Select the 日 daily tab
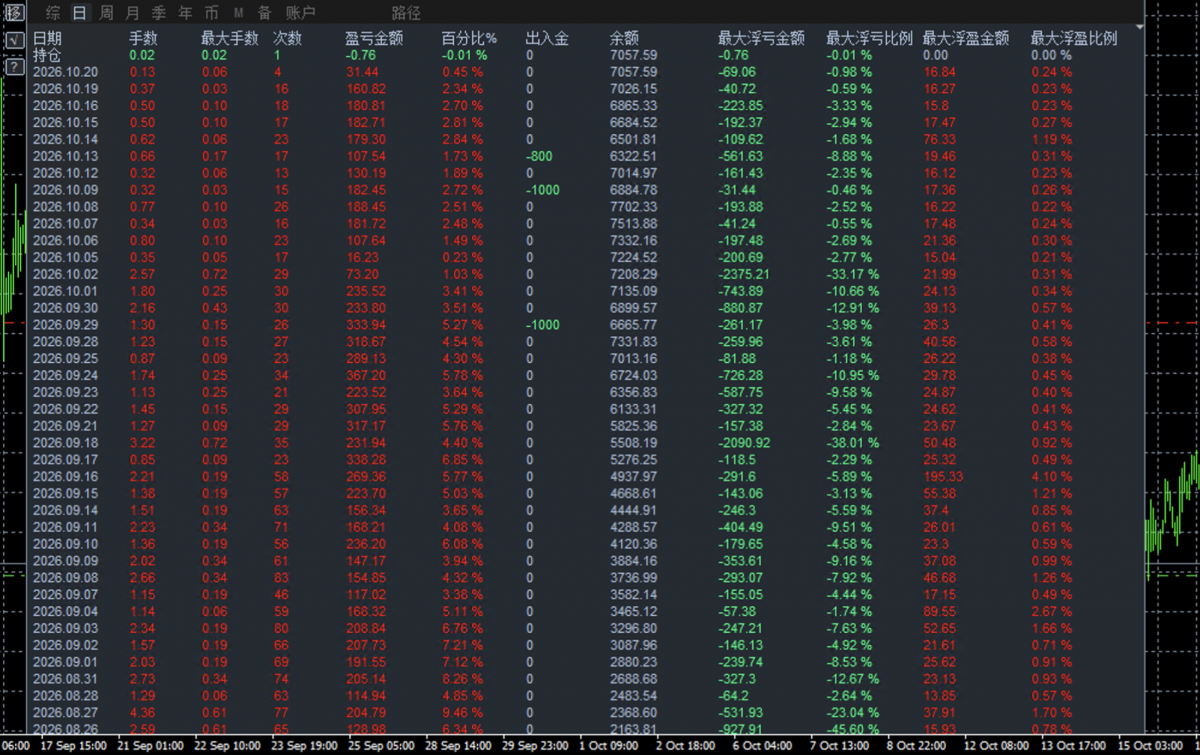 coord(80,13)
